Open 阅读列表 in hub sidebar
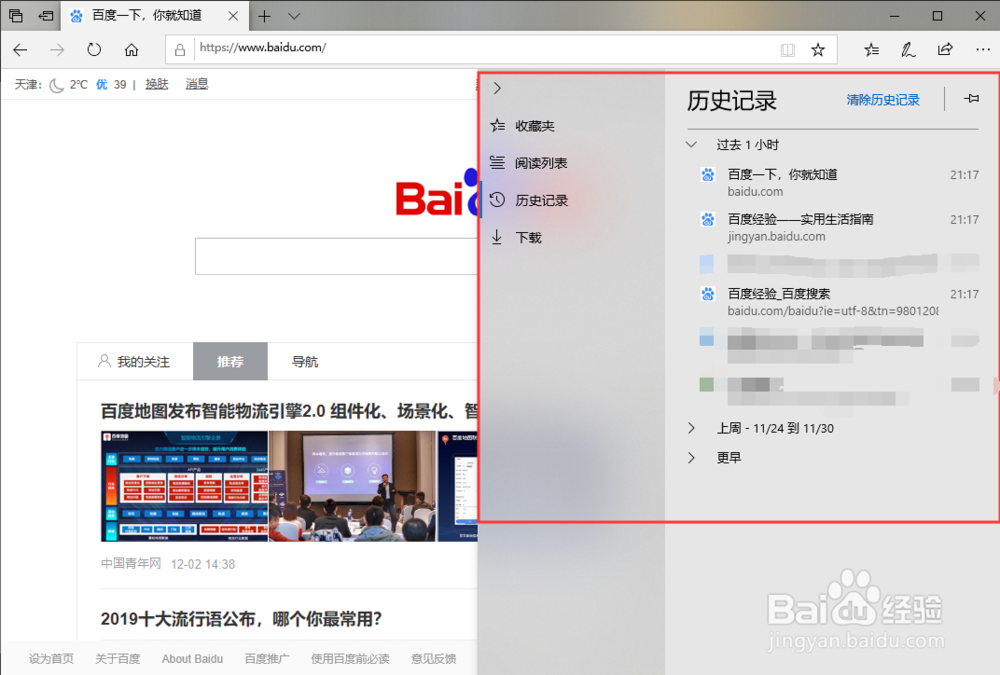This screenshot has width=1000, height=675. coord(529,163)
